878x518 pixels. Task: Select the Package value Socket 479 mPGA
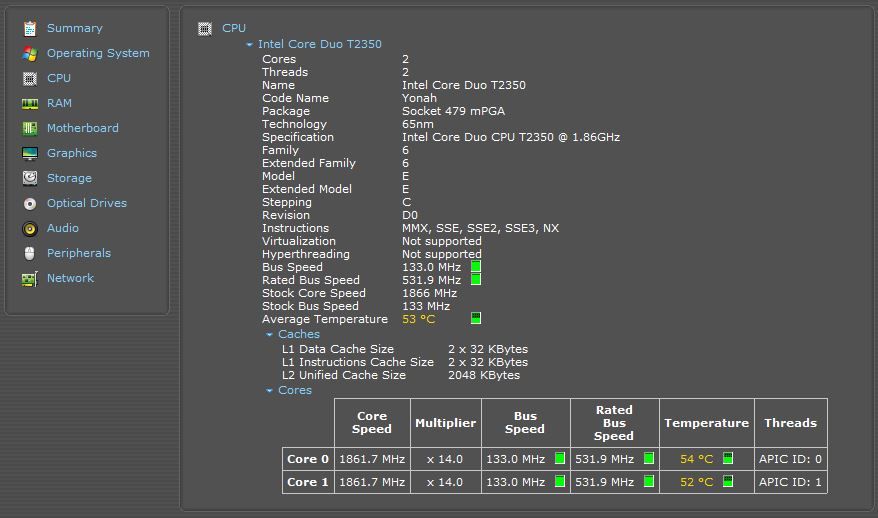tap(454, 111)
